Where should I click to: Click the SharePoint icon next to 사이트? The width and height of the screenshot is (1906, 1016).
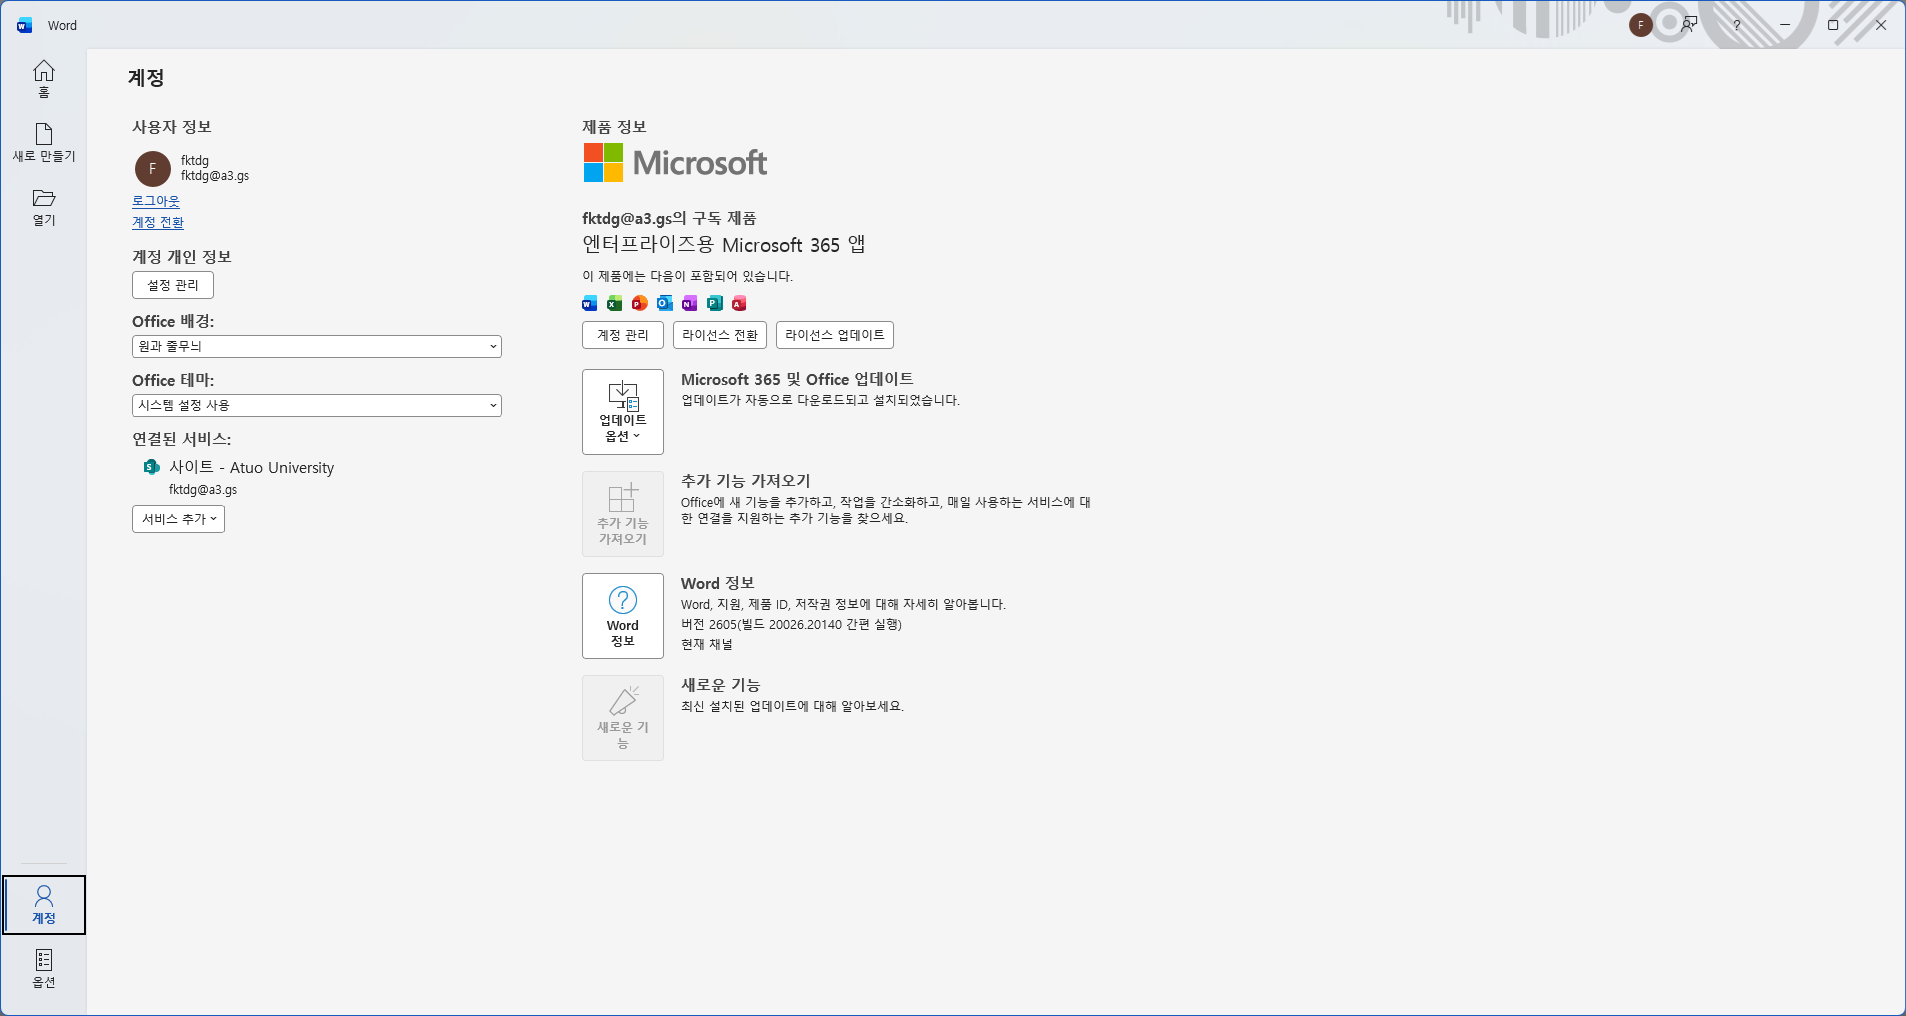click(x=152, y=467)
